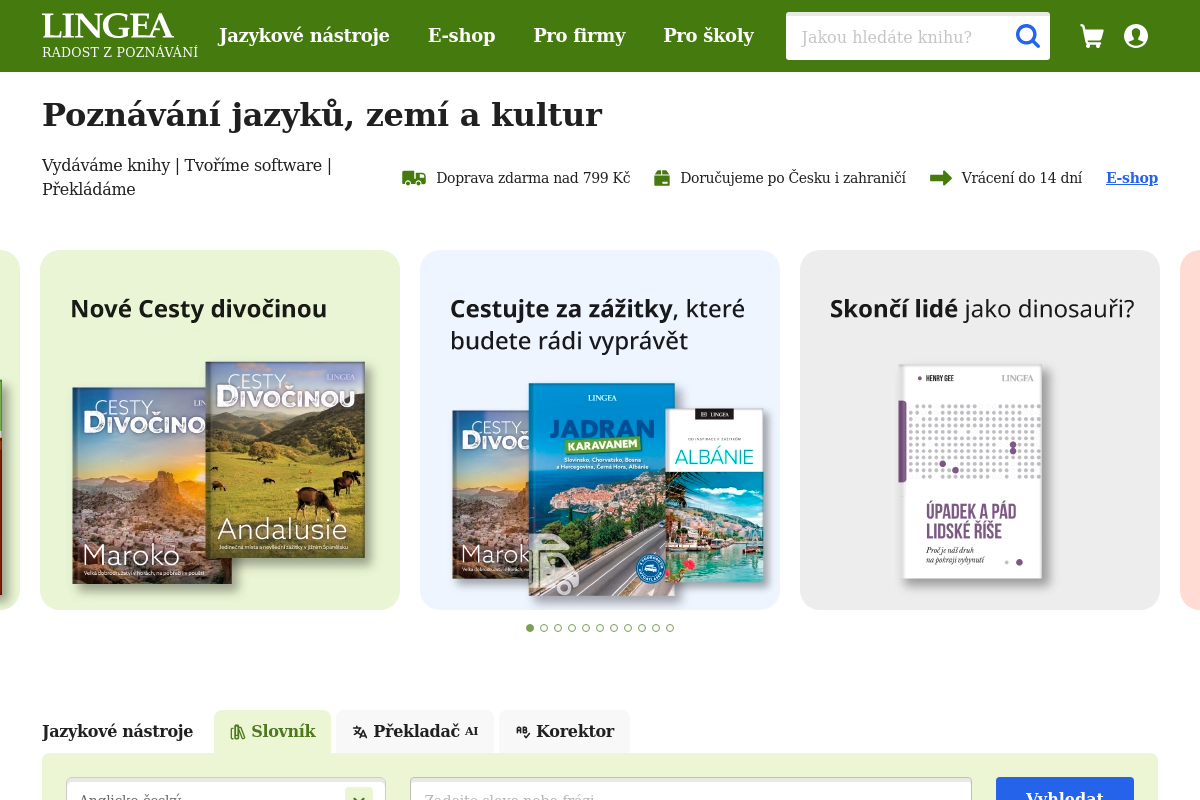The width and height of the screenshot is (1200, 800).
Task: Click the Korektor spellcheck icon
Action: [x=523, y=732]
